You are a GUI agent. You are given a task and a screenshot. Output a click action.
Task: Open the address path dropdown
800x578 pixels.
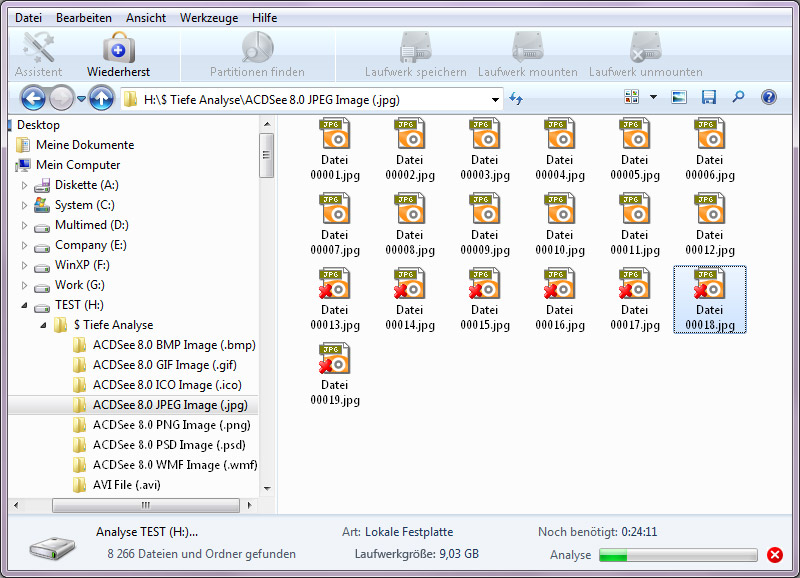point(496,99)
